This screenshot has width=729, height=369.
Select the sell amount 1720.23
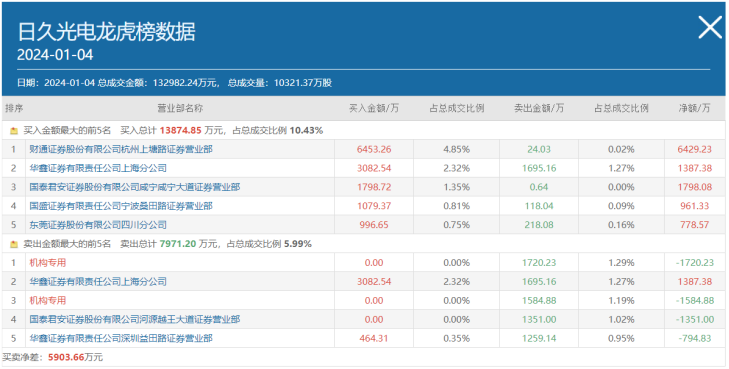click(x=539, y=263)
